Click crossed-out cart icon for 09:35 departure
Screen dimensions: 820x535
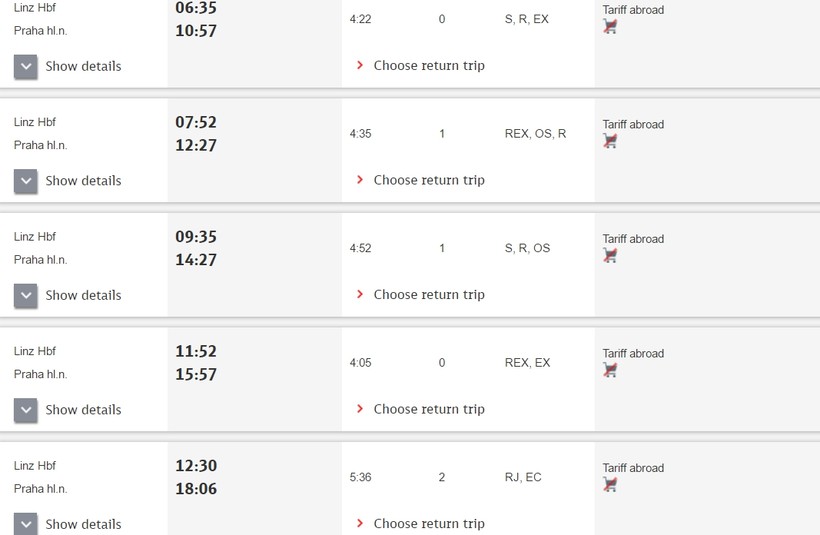(x=610, y=255)
